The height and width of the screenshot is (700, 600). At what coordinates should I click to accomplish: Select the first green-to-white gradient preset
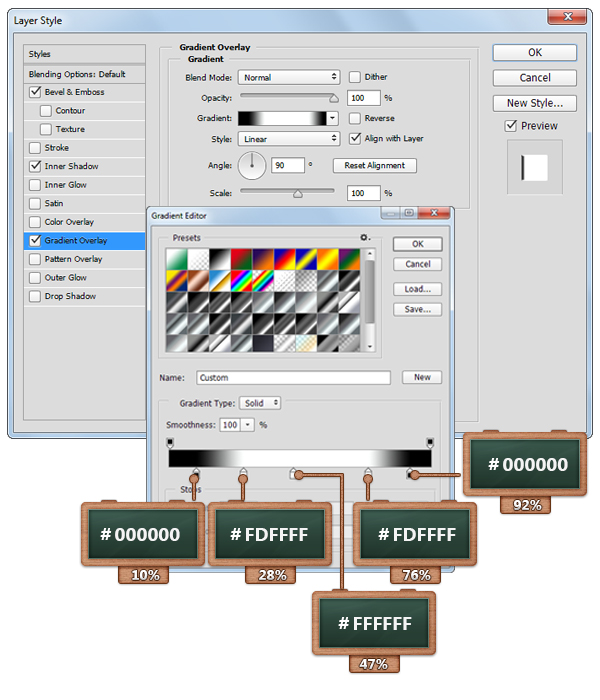177,259
